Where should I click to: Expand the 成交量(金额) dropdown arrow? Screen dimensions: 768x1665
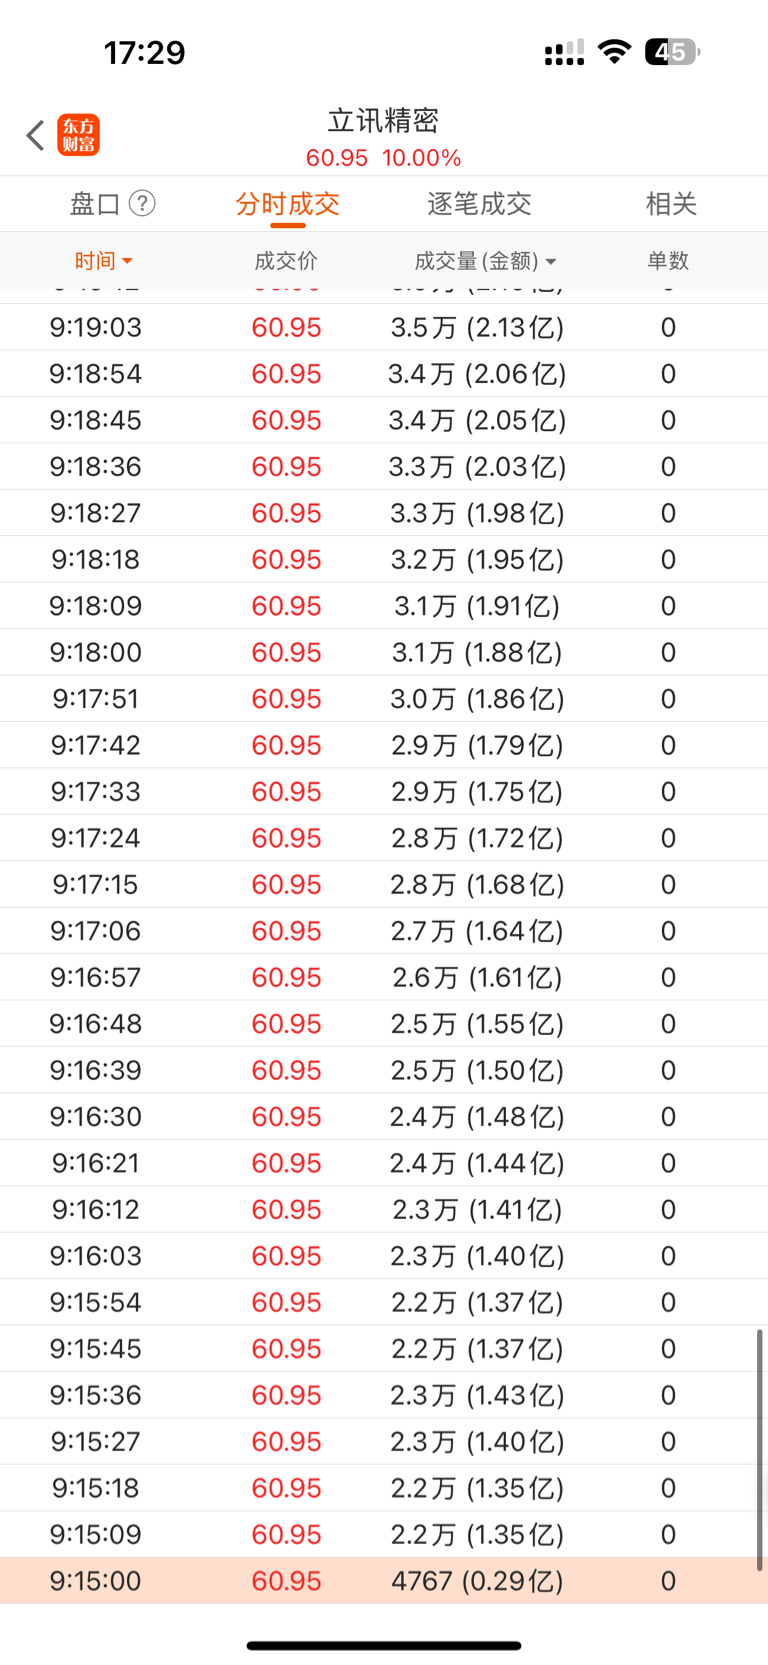551,262
